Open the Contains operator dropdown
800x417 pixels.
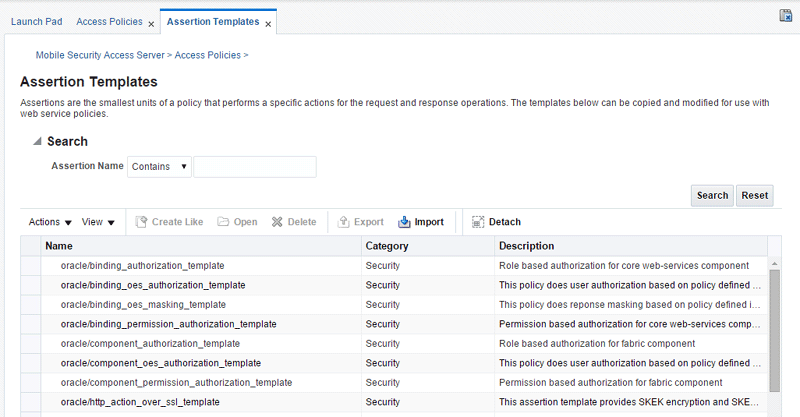159,167
